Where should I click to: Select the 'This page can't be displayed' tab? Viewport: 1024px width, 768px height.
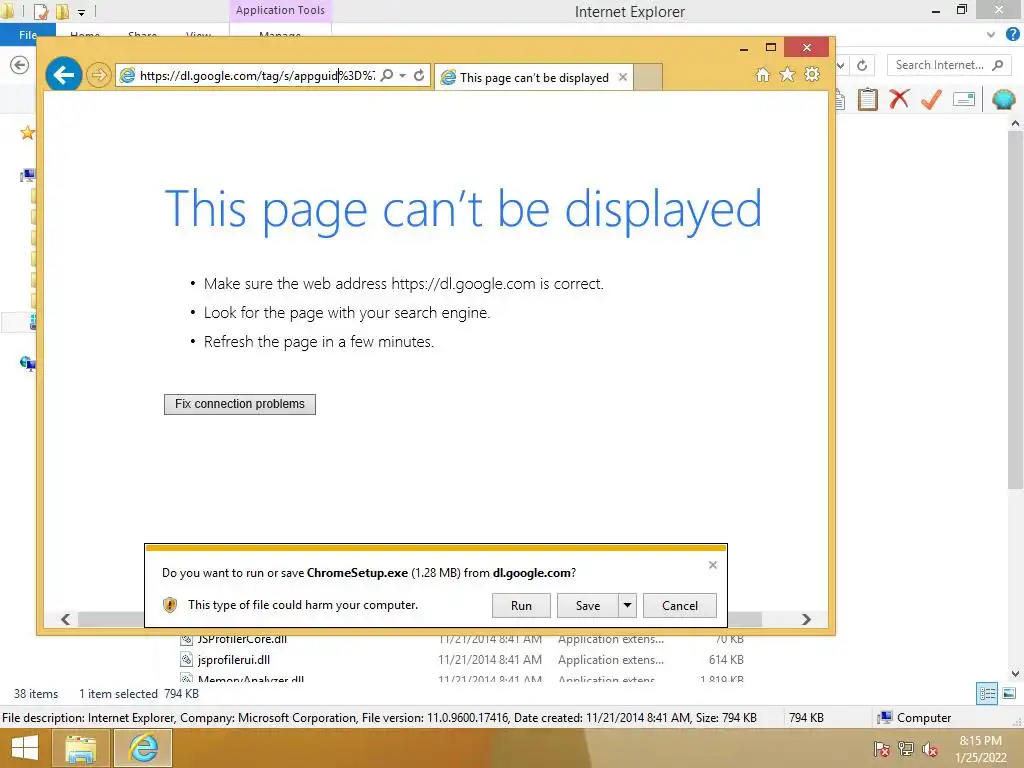534,77
